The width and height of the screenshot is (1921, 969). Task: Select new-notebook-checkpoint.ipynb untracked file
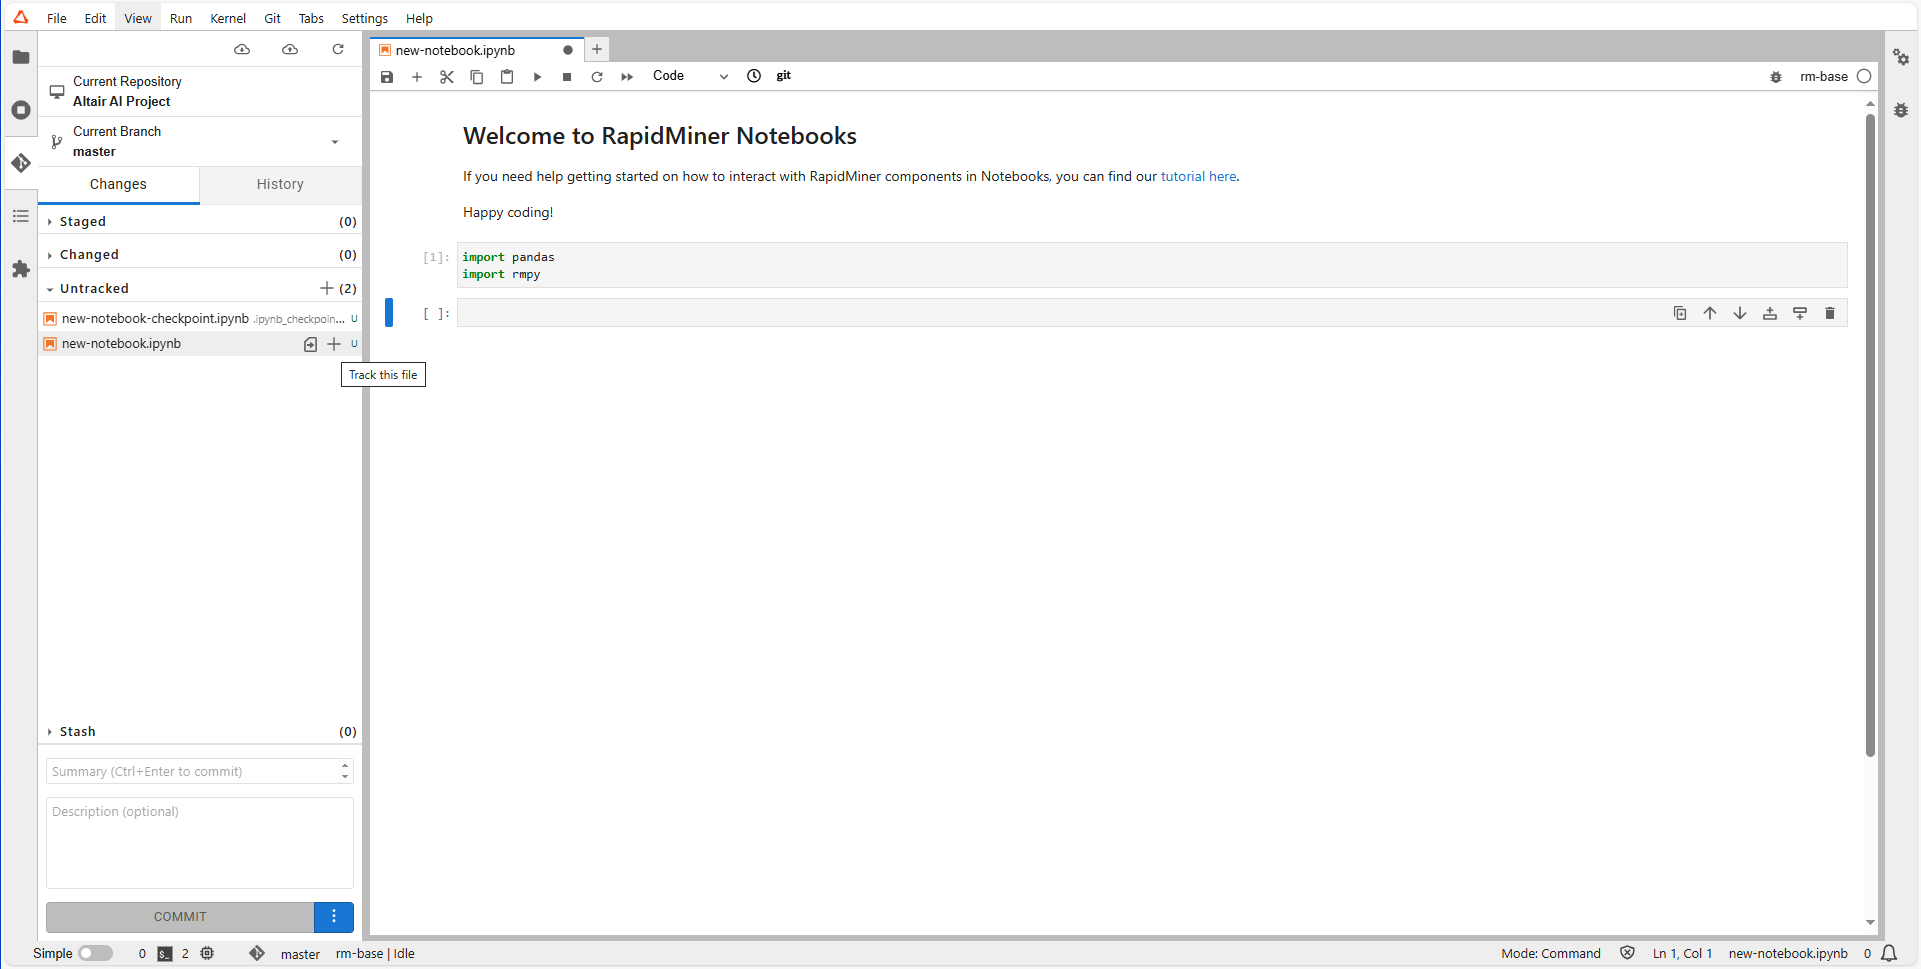click(200, 318)
